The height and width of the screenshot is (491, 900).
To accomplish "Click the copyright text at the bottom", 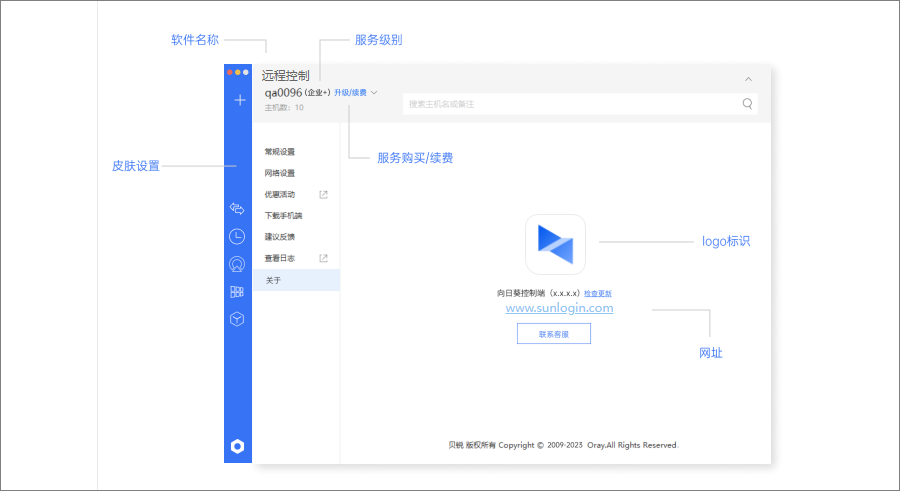I will click(x=563, y=445).
